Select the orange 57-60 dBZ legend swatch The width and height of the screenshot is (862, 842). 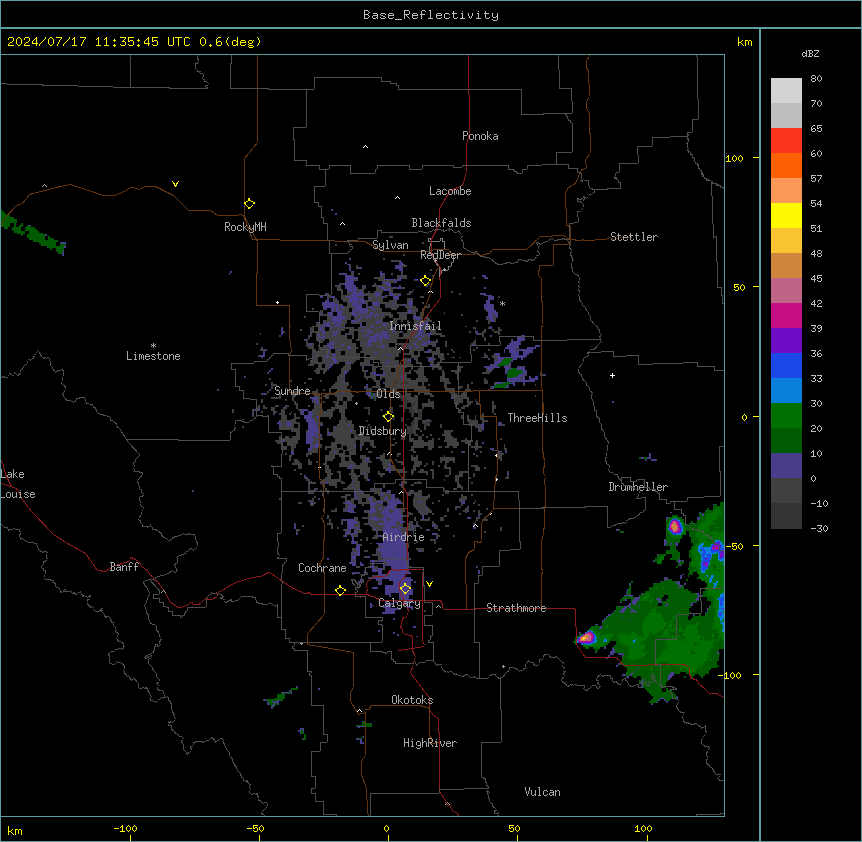point(786,165)
